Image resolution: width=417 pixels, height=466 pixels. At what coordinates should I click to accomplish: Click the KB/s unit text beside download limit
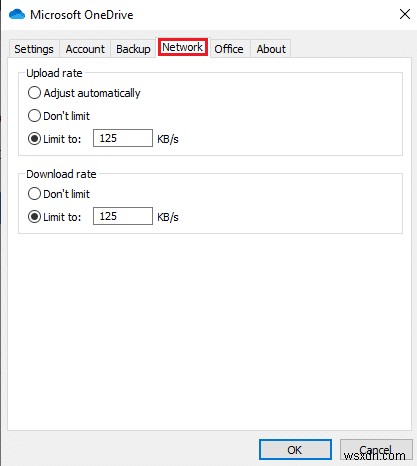pos(168,217)
